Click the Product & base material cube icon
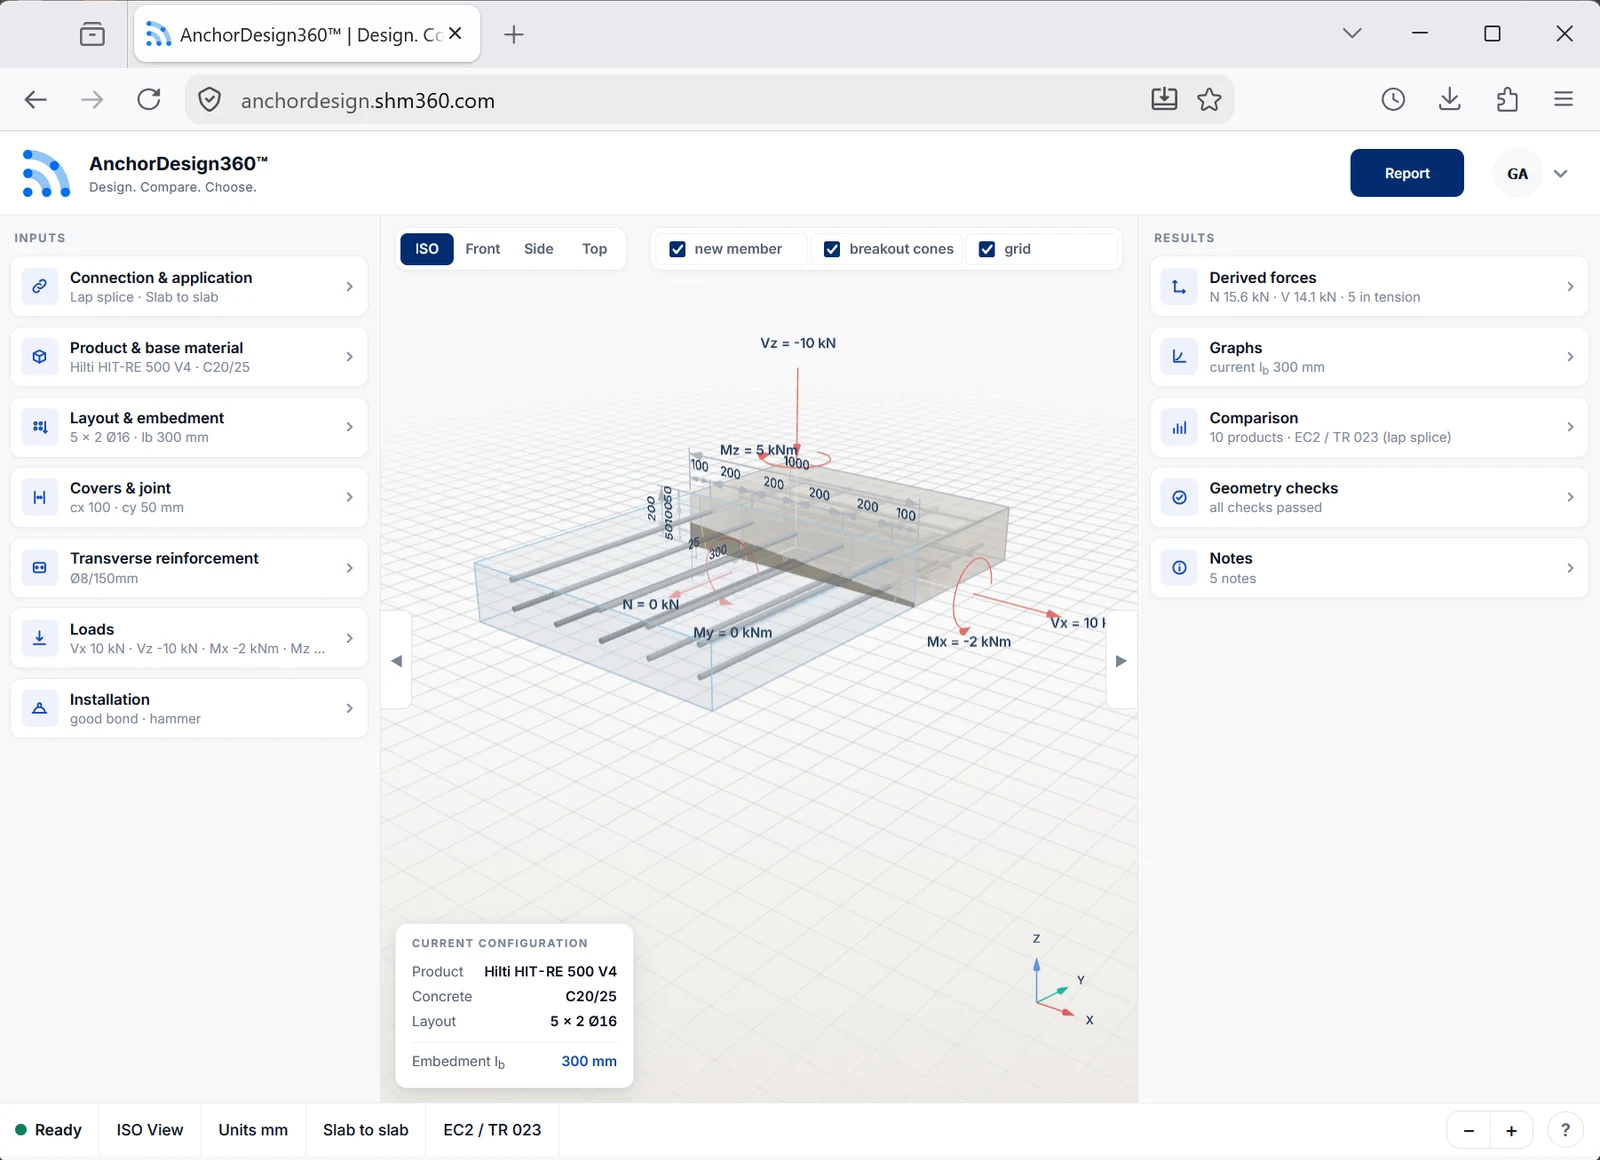1600x1160 pixels. point(39,357)
